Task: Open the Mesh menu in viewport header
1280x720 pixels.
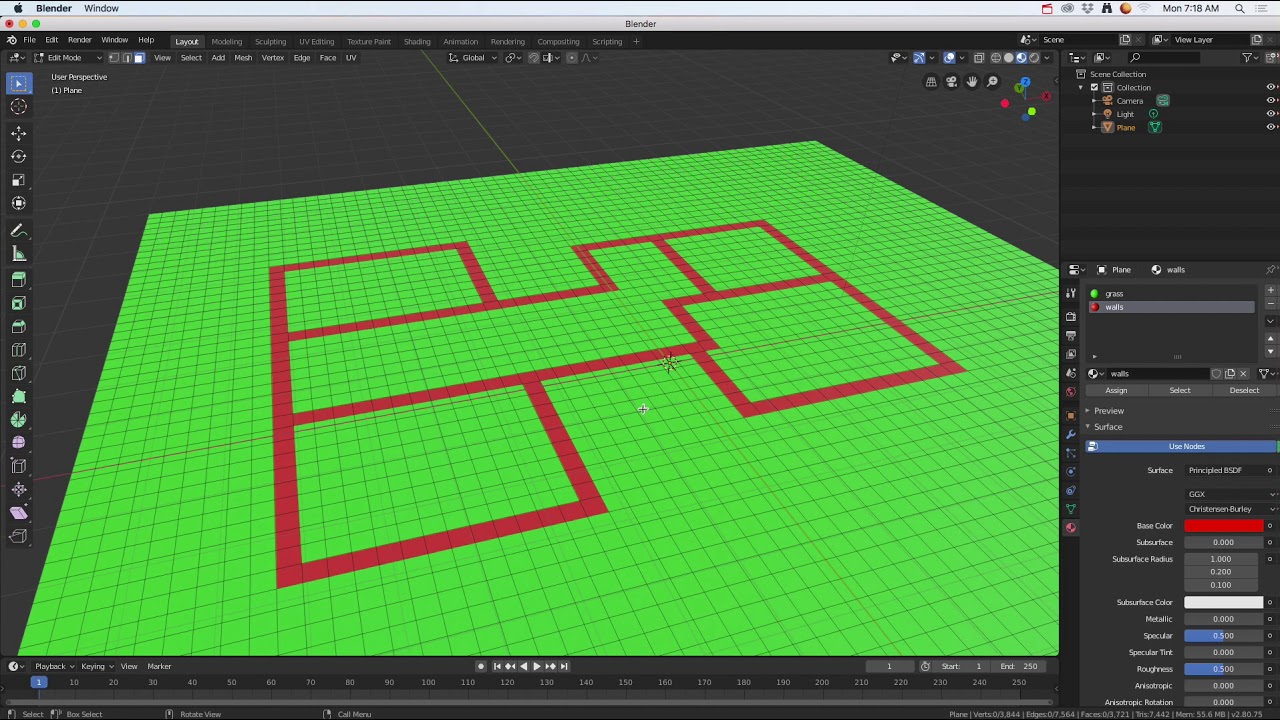Action: 243,58
